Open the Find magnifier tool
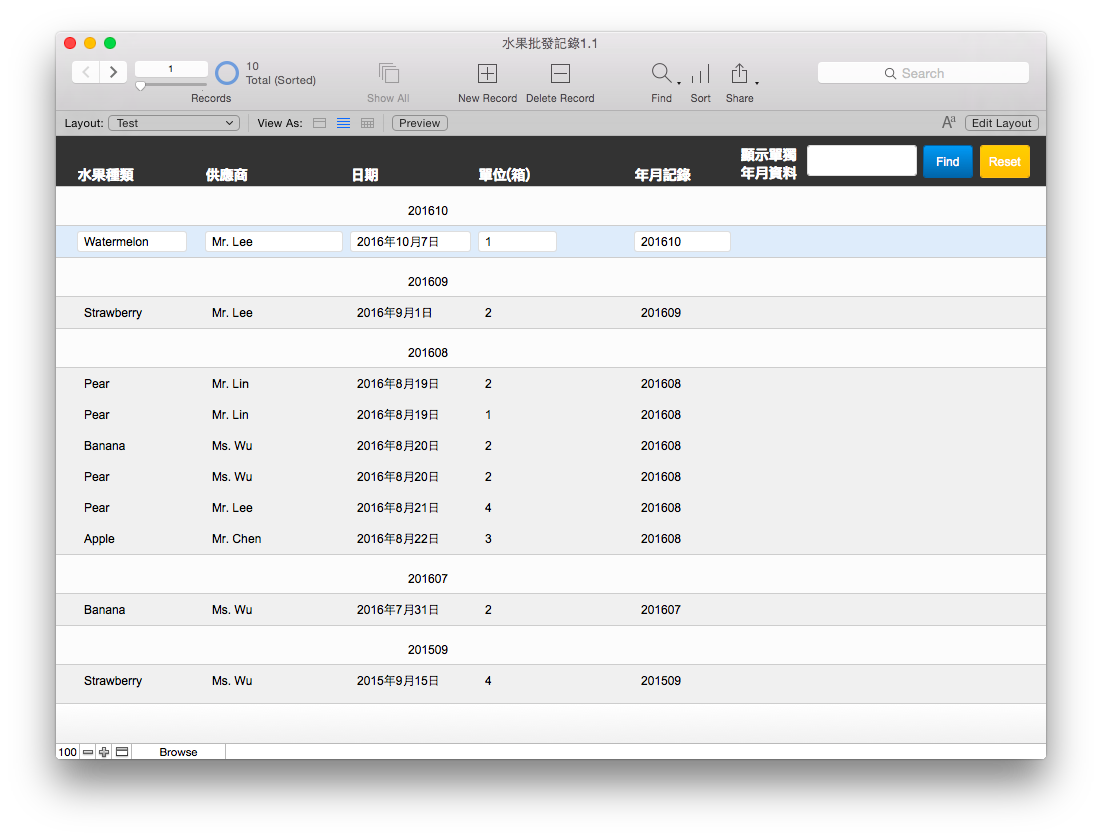The height and width of the screenshot is (839, 1102). point(661,73)
